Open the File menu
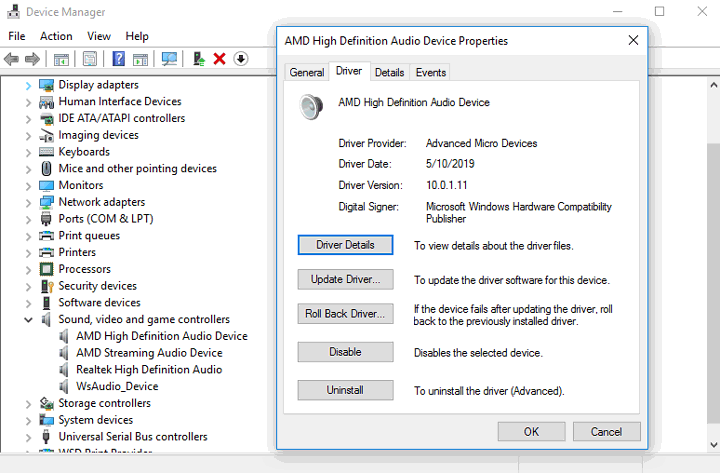720x473 pixels. pos(17,36)
